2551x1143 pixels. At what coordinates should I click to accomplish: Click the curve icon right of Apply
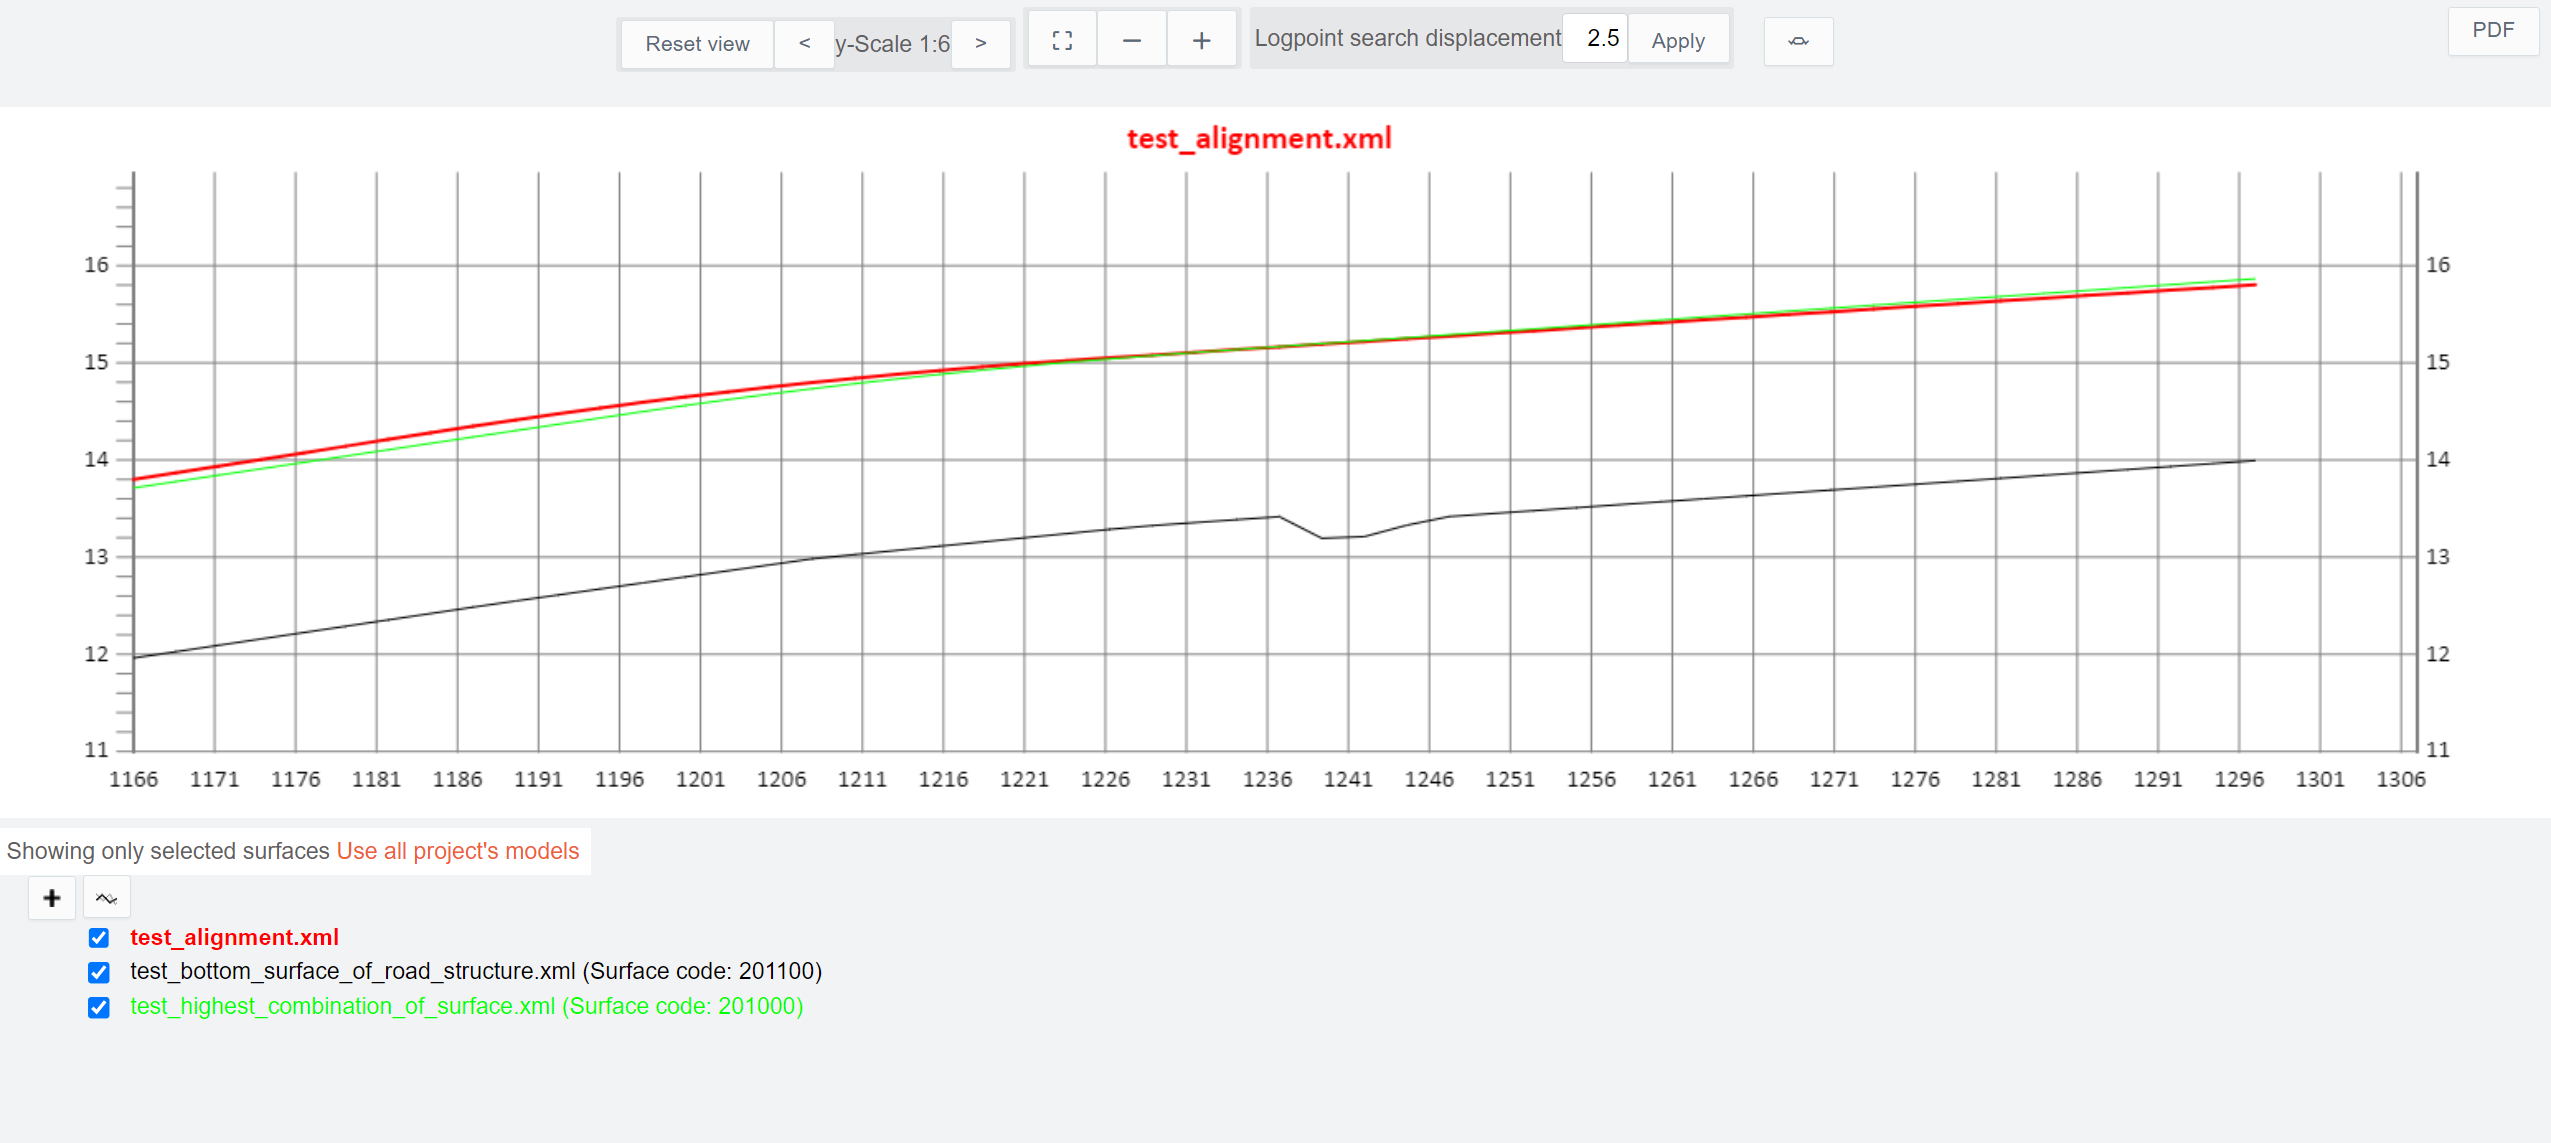point(1797,42)
